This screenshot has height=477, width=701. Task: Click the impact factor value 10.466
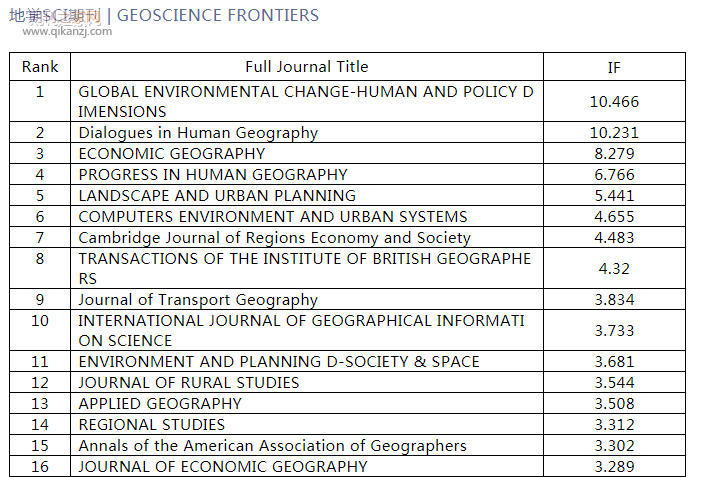pos(614,101)
